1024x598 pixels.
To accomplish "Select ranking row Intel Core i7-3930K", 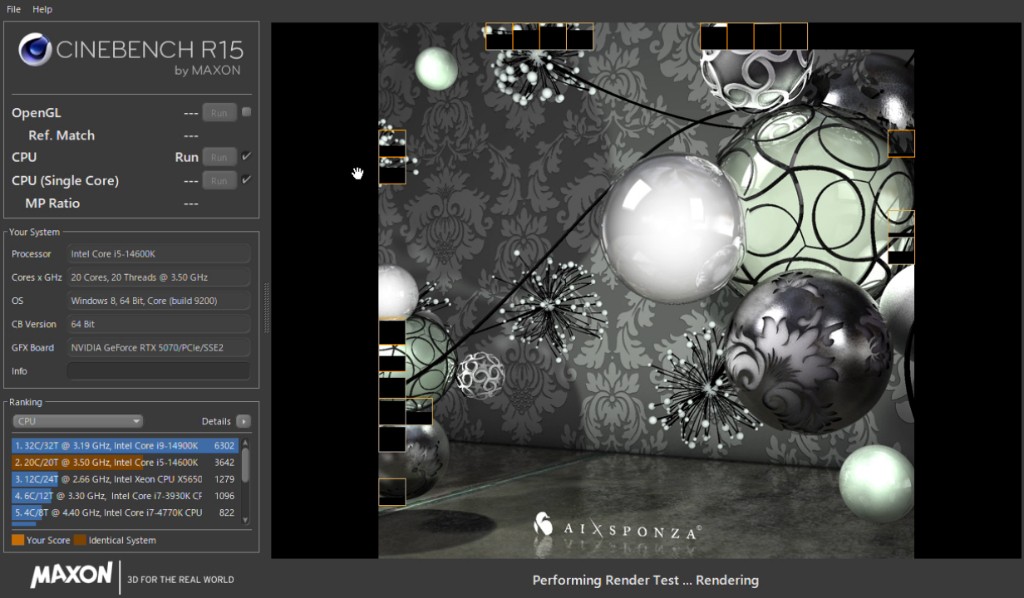I will [x=125, y=496].
